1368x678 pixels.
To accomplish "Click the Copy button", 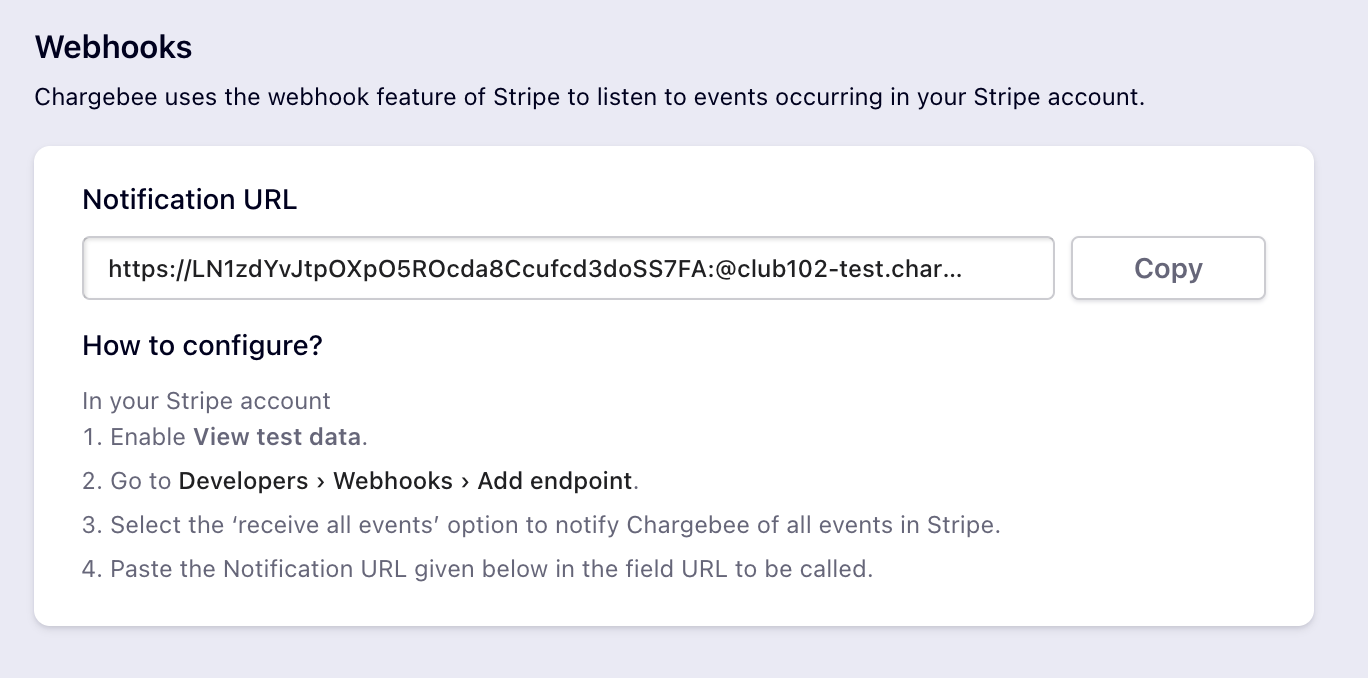I will tap(1168, 268).
